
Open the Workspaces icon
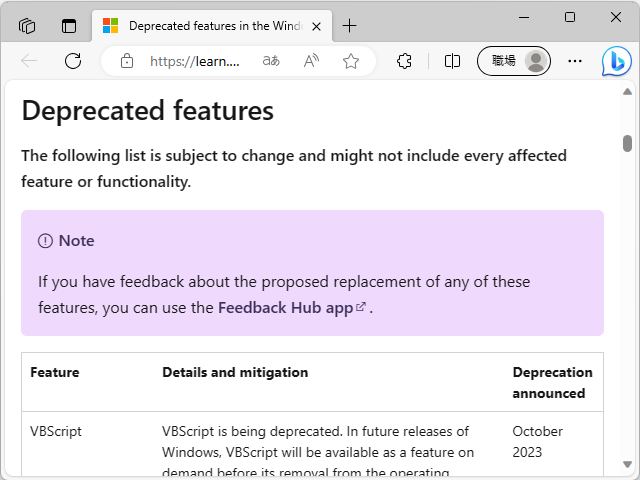pyautogui.click(x=27, y=26)
